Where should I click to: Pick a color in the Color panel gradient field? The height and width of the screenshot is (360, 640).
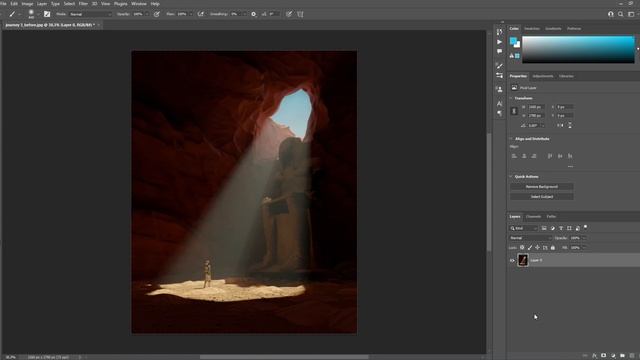(x=578, y=49)
